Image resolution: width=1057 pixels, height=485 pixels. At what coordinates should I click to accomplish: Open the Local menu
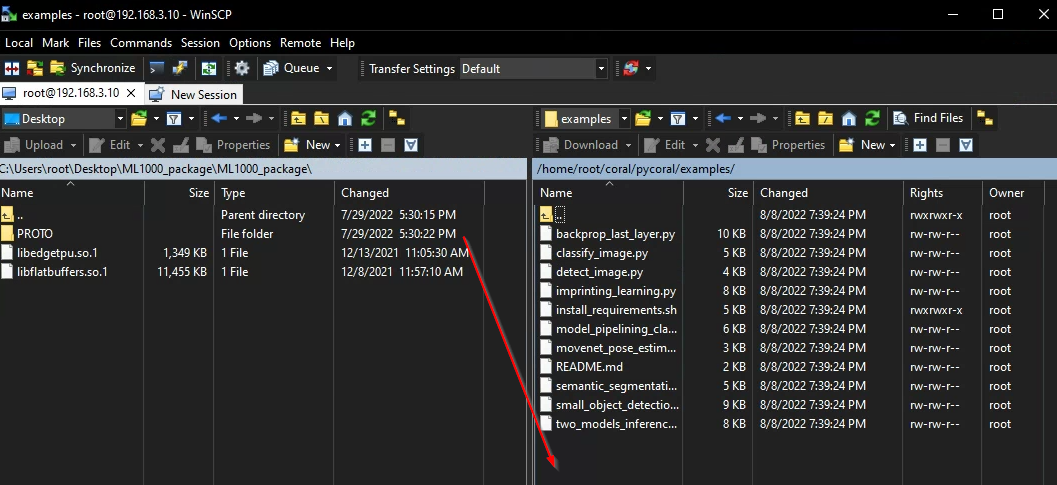click(x=19, y=42)
